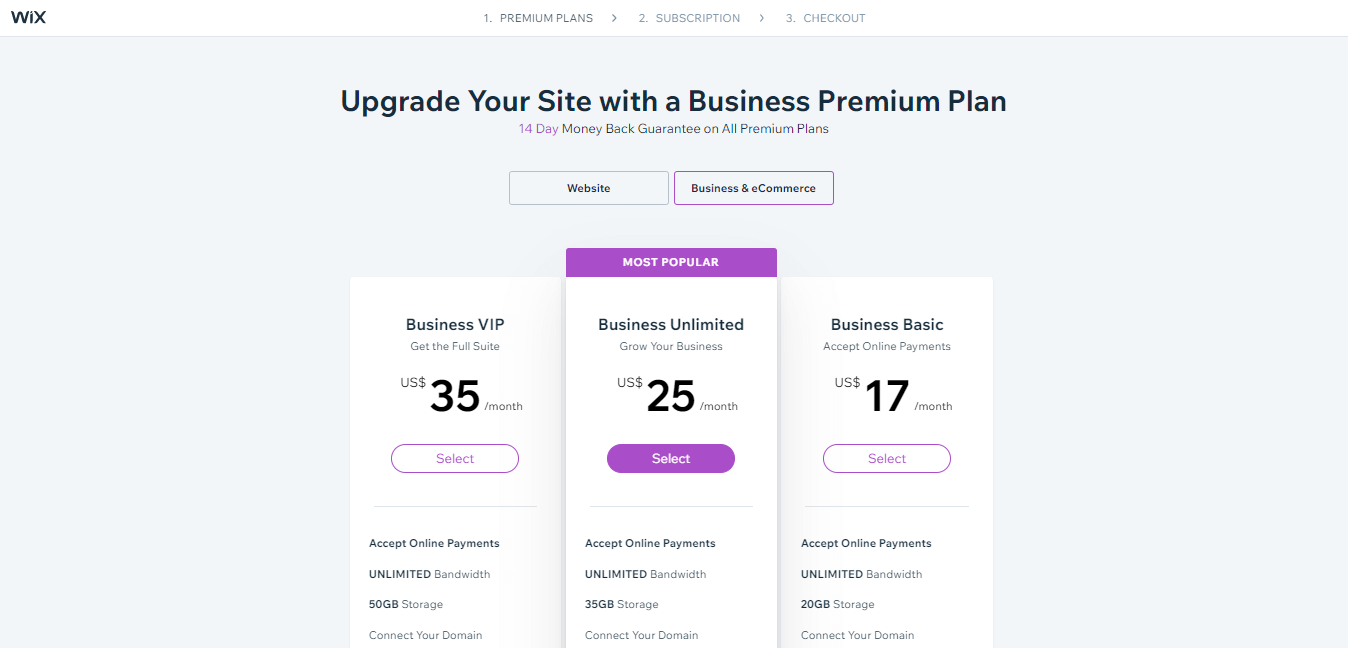Click 50GB Storage feature in VIP
Viewport: 1348px width, 648px height.
(405, 604)
